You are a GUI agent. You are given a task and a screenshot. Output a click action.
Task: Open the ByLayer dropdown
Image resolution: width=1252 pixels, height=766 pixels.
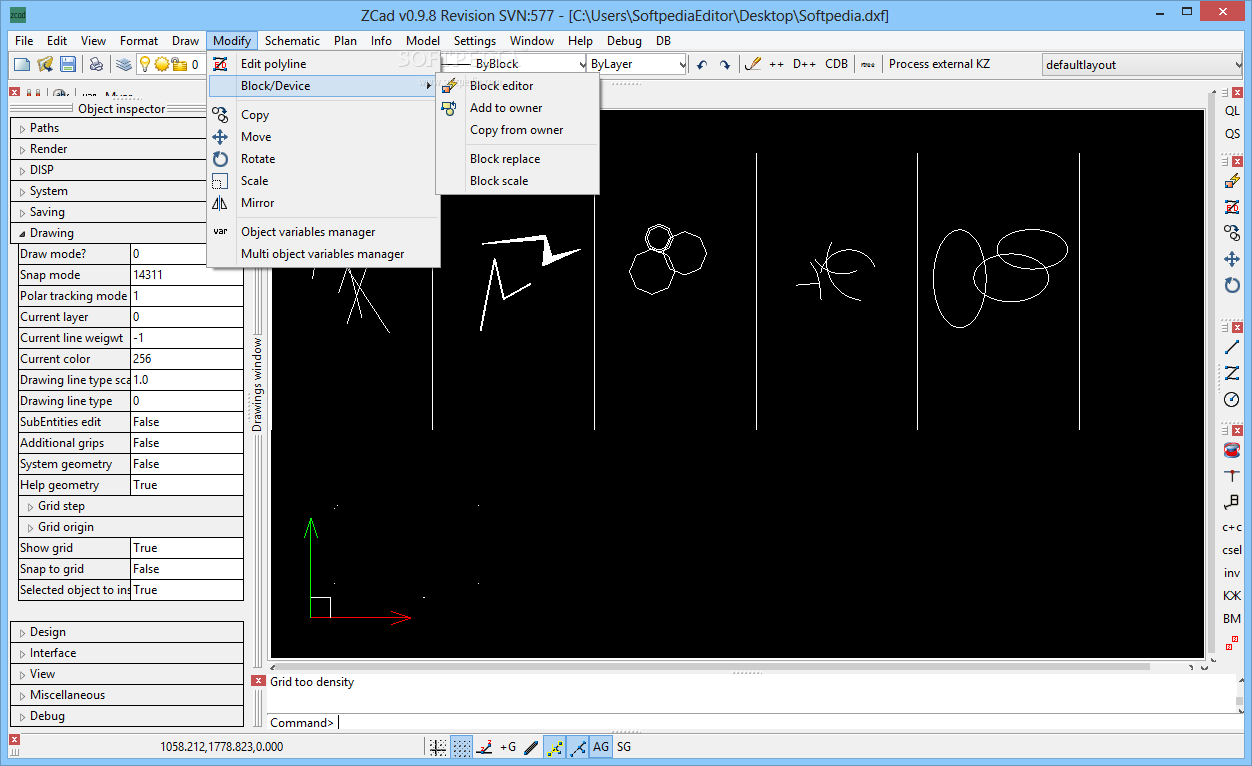tap(638, 64)
